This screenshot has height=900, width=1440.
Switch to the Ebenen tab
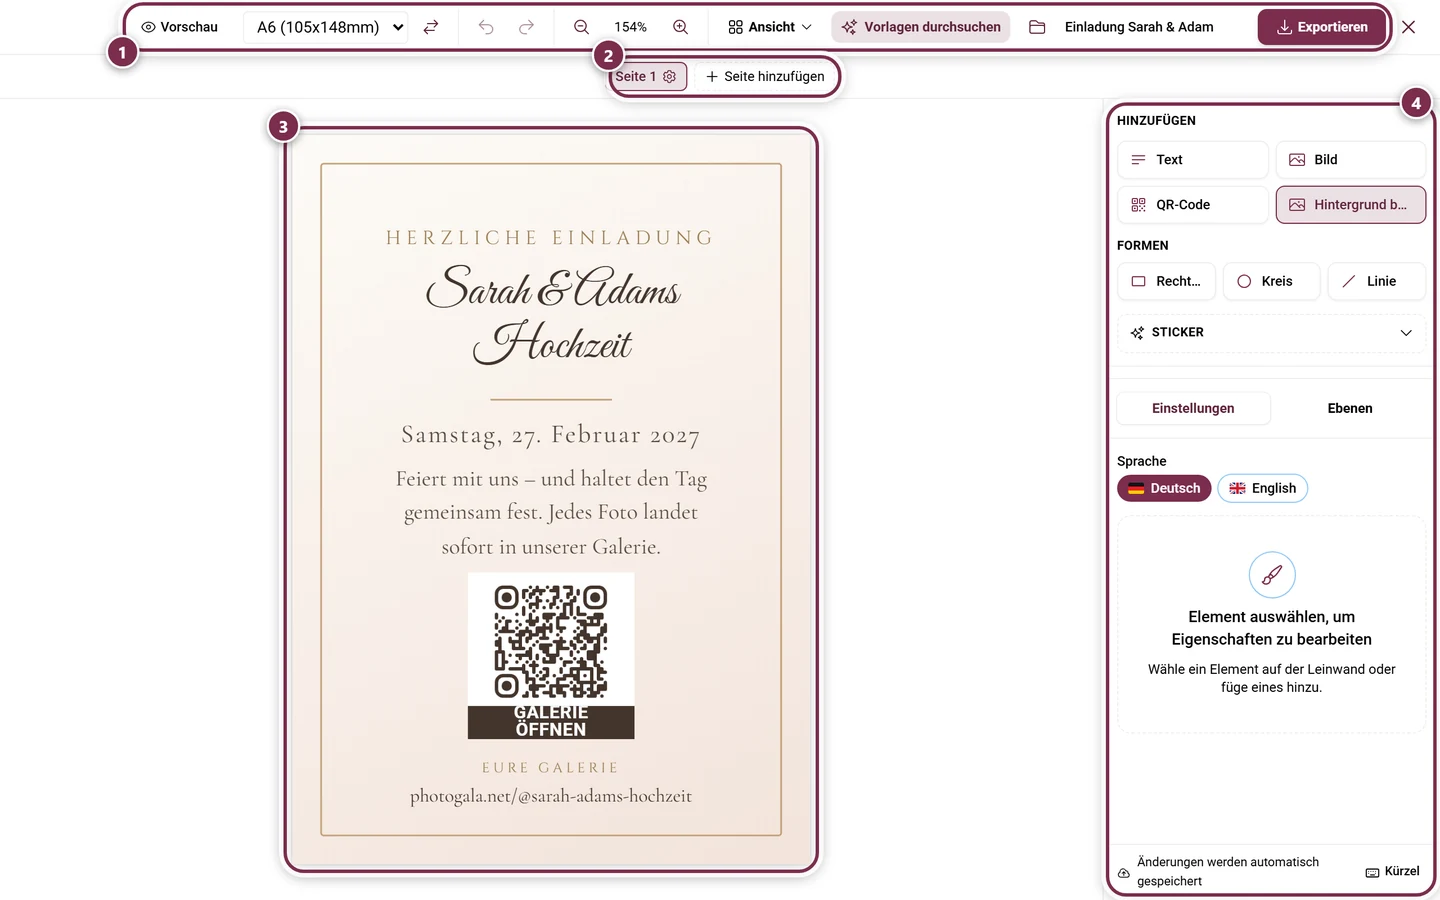pos(1350,408)
